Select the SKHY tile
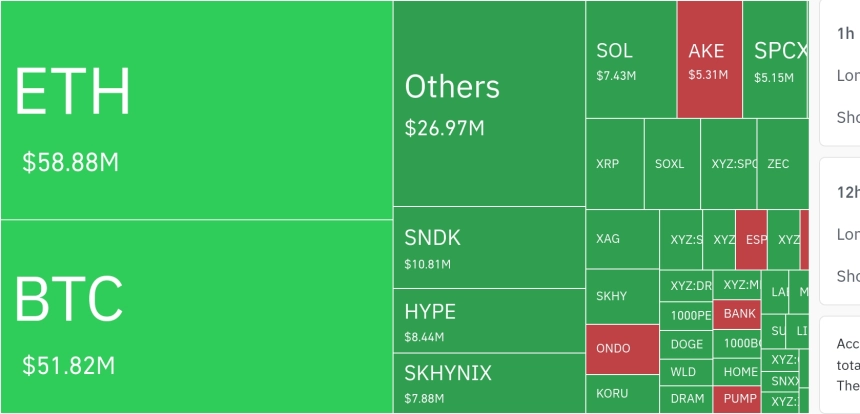Screen dimensions: 860x414 pyautogui.click(x=623, y=297)
